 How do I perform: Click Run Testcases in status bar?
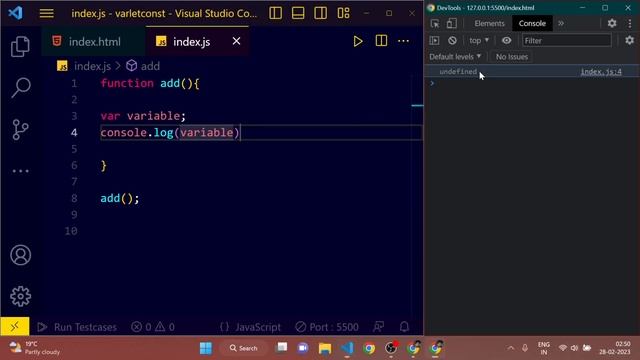(x=77, y=327)
